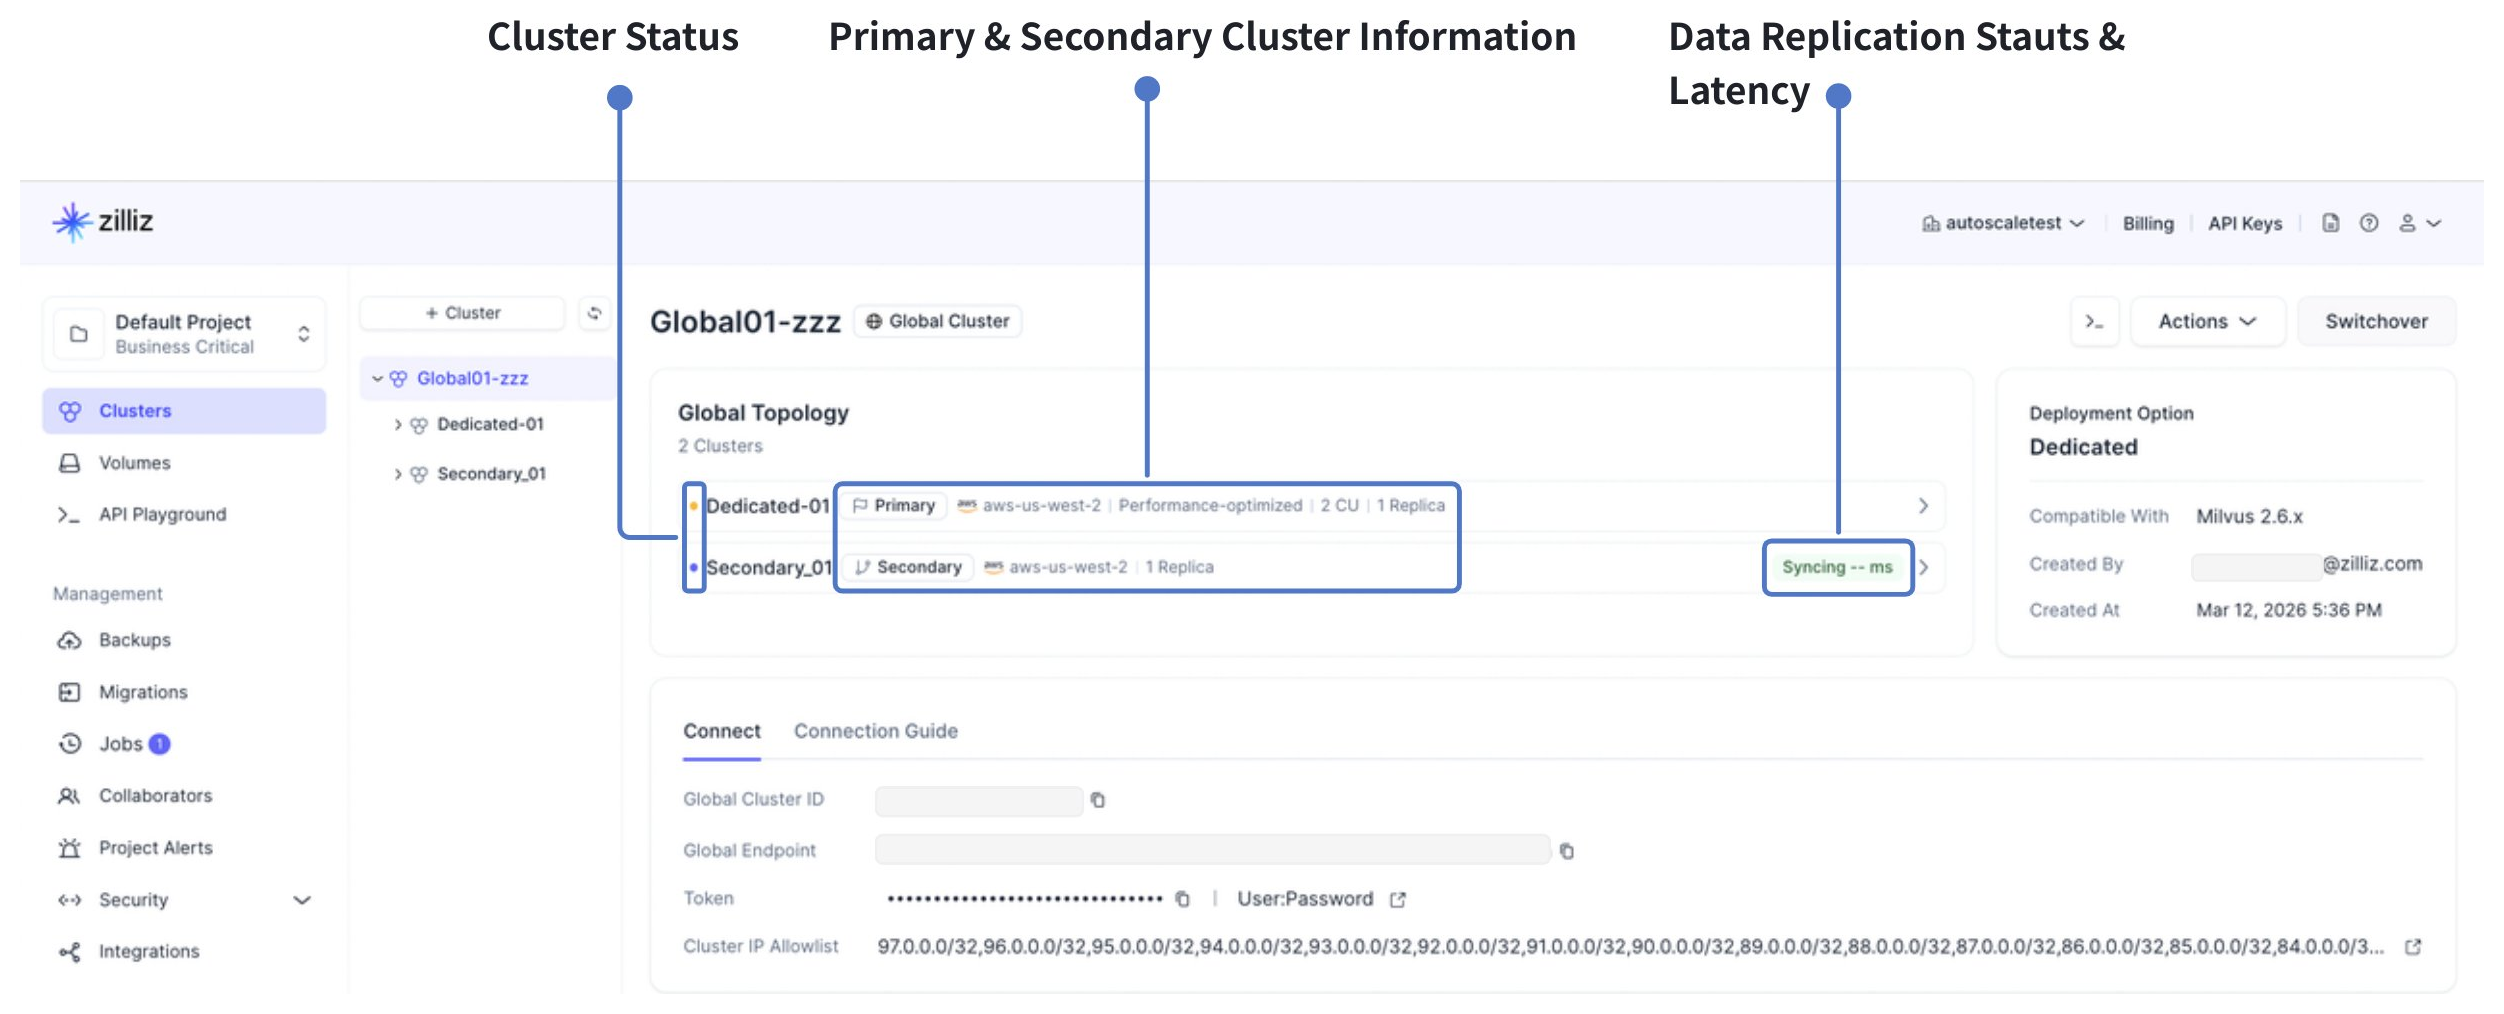Switch to the Connection Guide tab

point(875,731)
